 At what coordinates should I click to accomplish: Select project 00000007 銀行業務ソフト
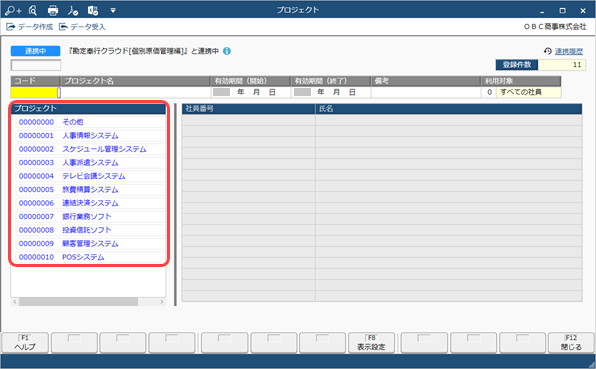[90, 217]
